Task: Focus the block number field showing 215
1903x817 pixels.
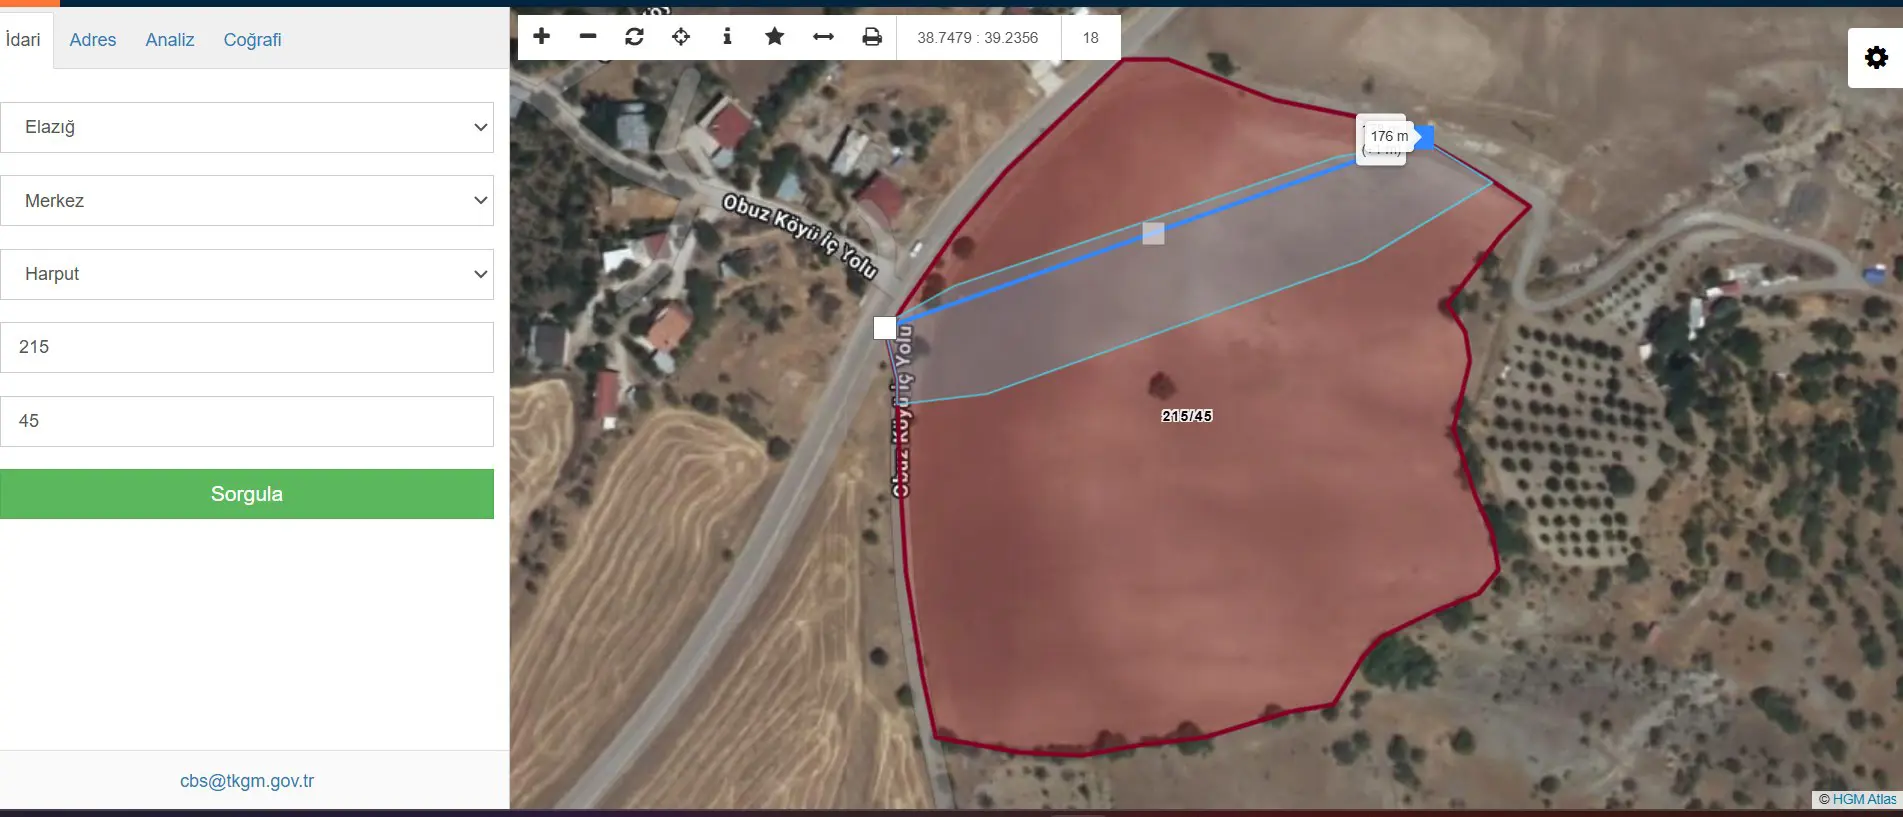Action: pyautogui.click(x=247, y=347)
